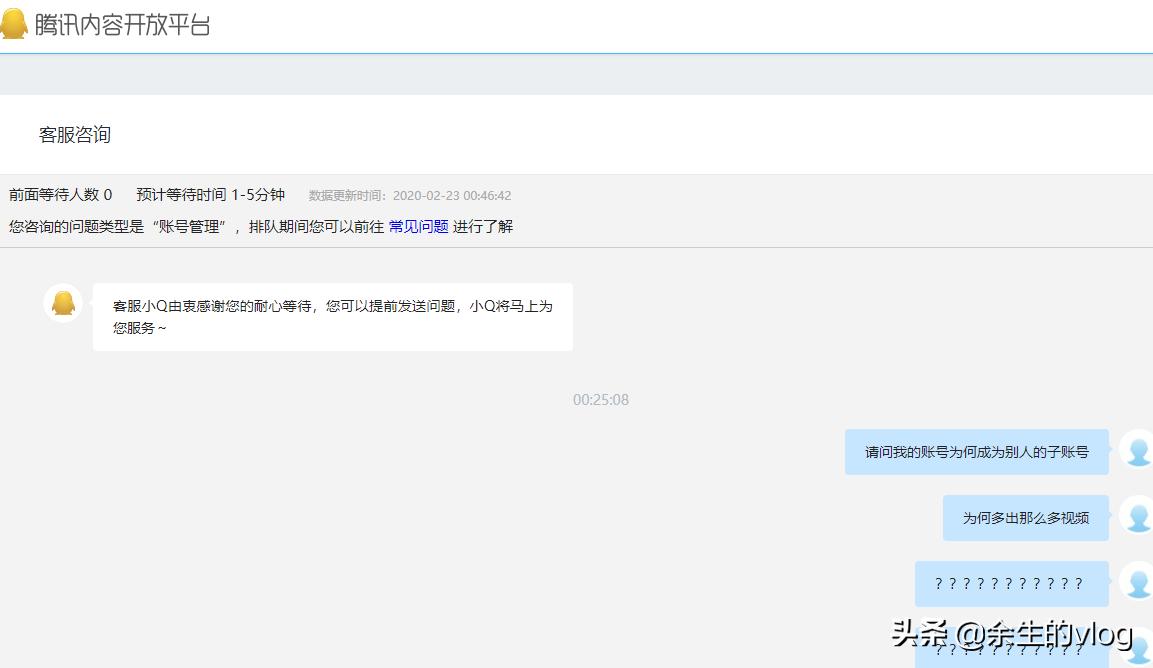Click the avatar next to the question marks message
Viewport: 1153px width, 668px height.
1137,584
